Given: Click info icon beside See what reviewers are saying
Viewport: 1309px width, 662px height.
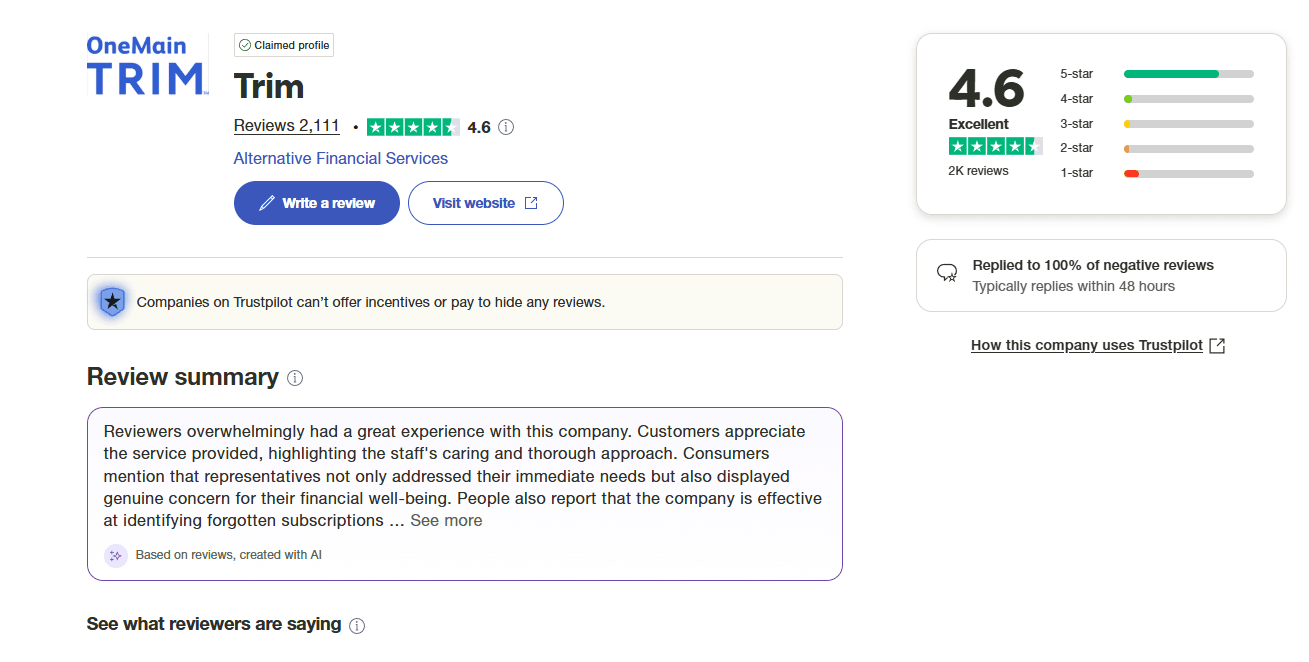Looking at the screenshot, I should 357,626.
